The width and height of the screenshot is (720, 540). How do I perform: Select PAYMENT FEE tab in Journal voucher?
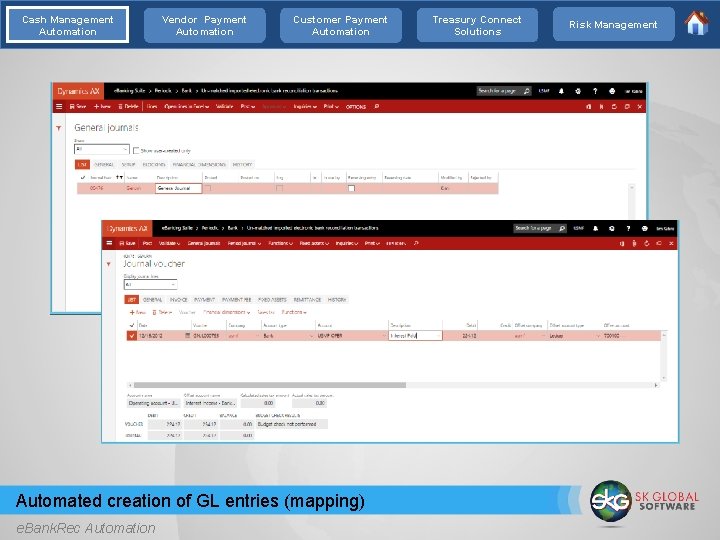[x=236, y=300]
